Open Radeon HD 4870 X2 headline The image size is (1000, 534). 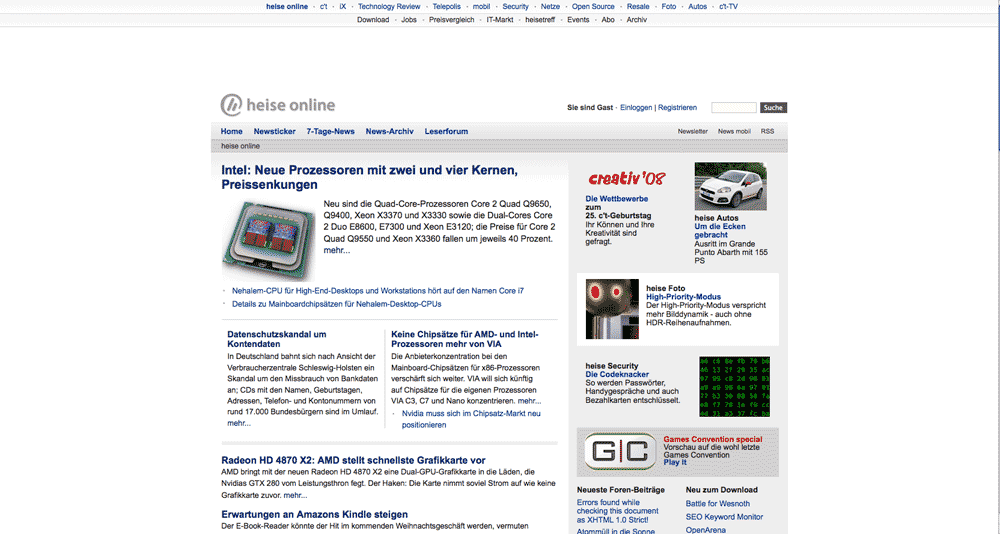pyautogui.click(x=353, y=461)
